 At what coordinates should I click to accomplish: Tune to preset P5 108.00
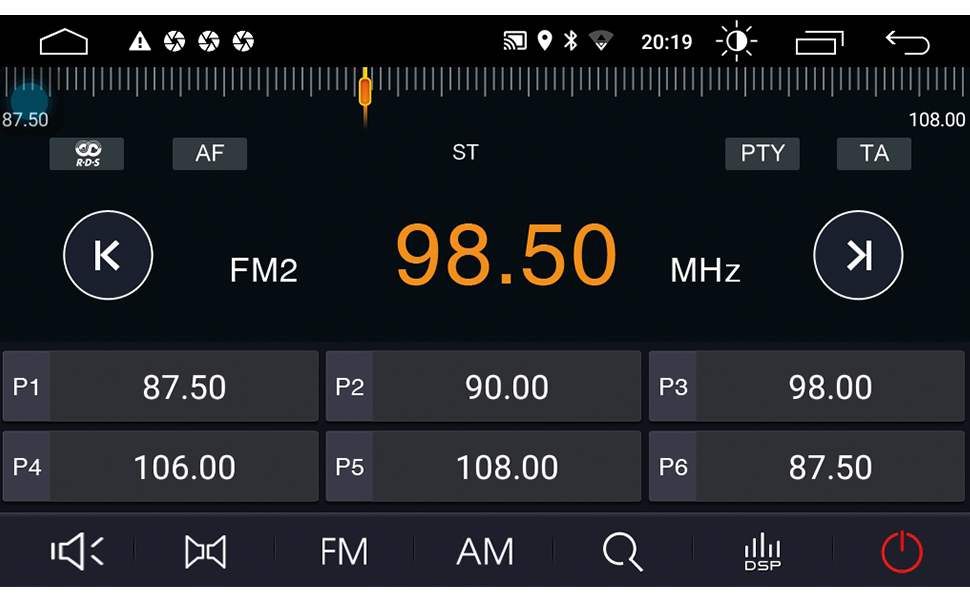483,466
